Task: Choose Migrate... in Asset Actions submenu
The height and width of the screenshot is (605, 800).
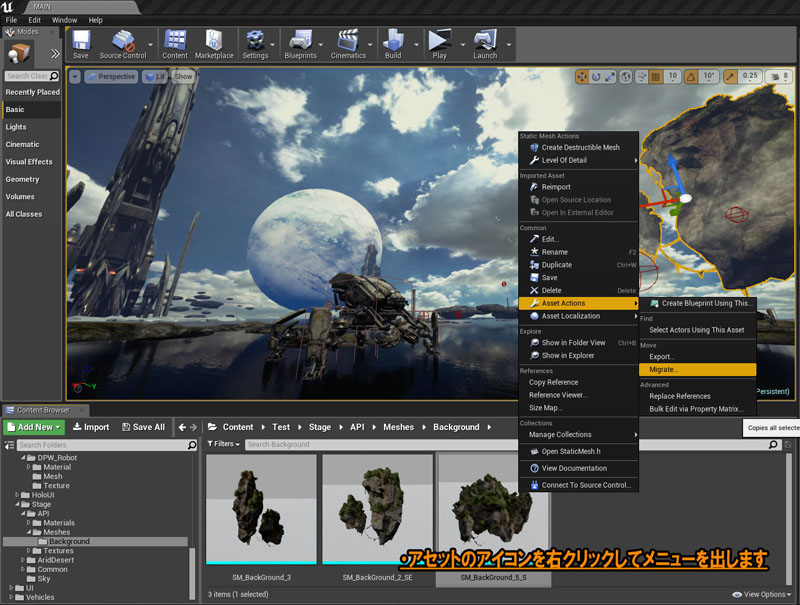Action: click(x=697, y=369)
